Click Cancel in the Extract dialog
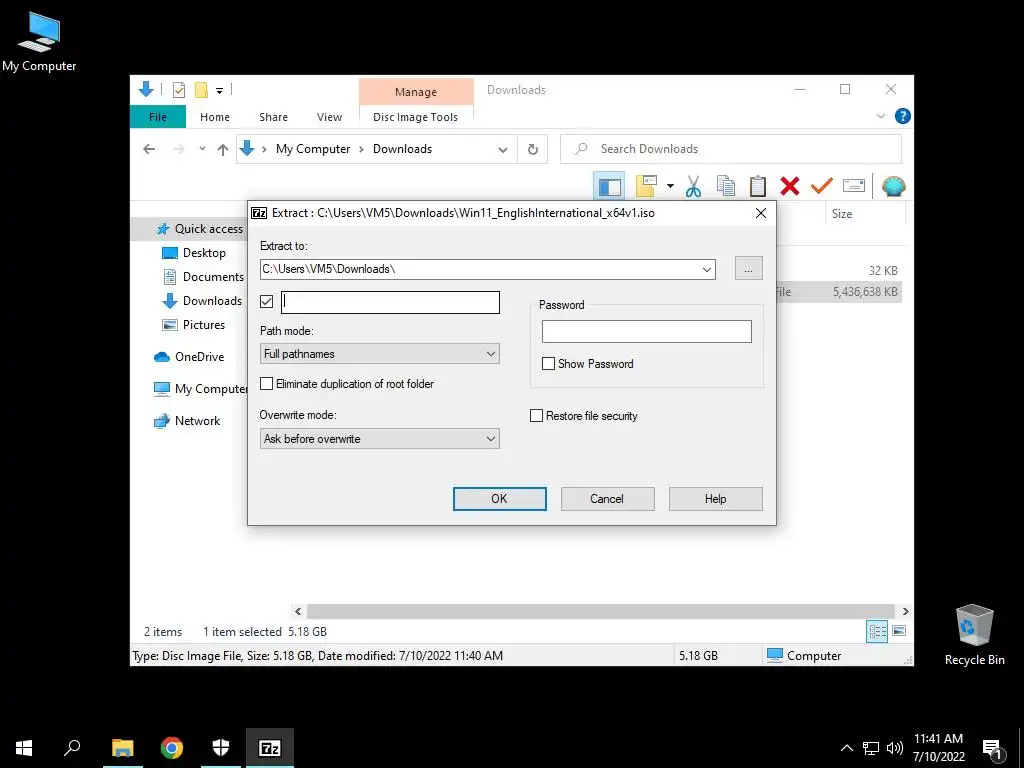The width and height of the screenshot is (1024, 768). click(x=607, y=499)
